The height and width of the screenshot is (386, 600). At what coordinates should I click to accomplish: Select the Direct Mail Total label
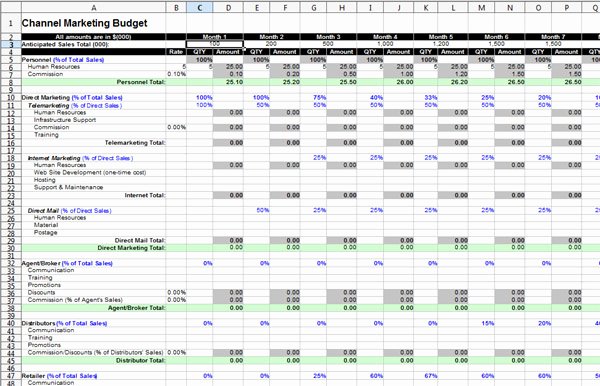(x=140, y=241)
